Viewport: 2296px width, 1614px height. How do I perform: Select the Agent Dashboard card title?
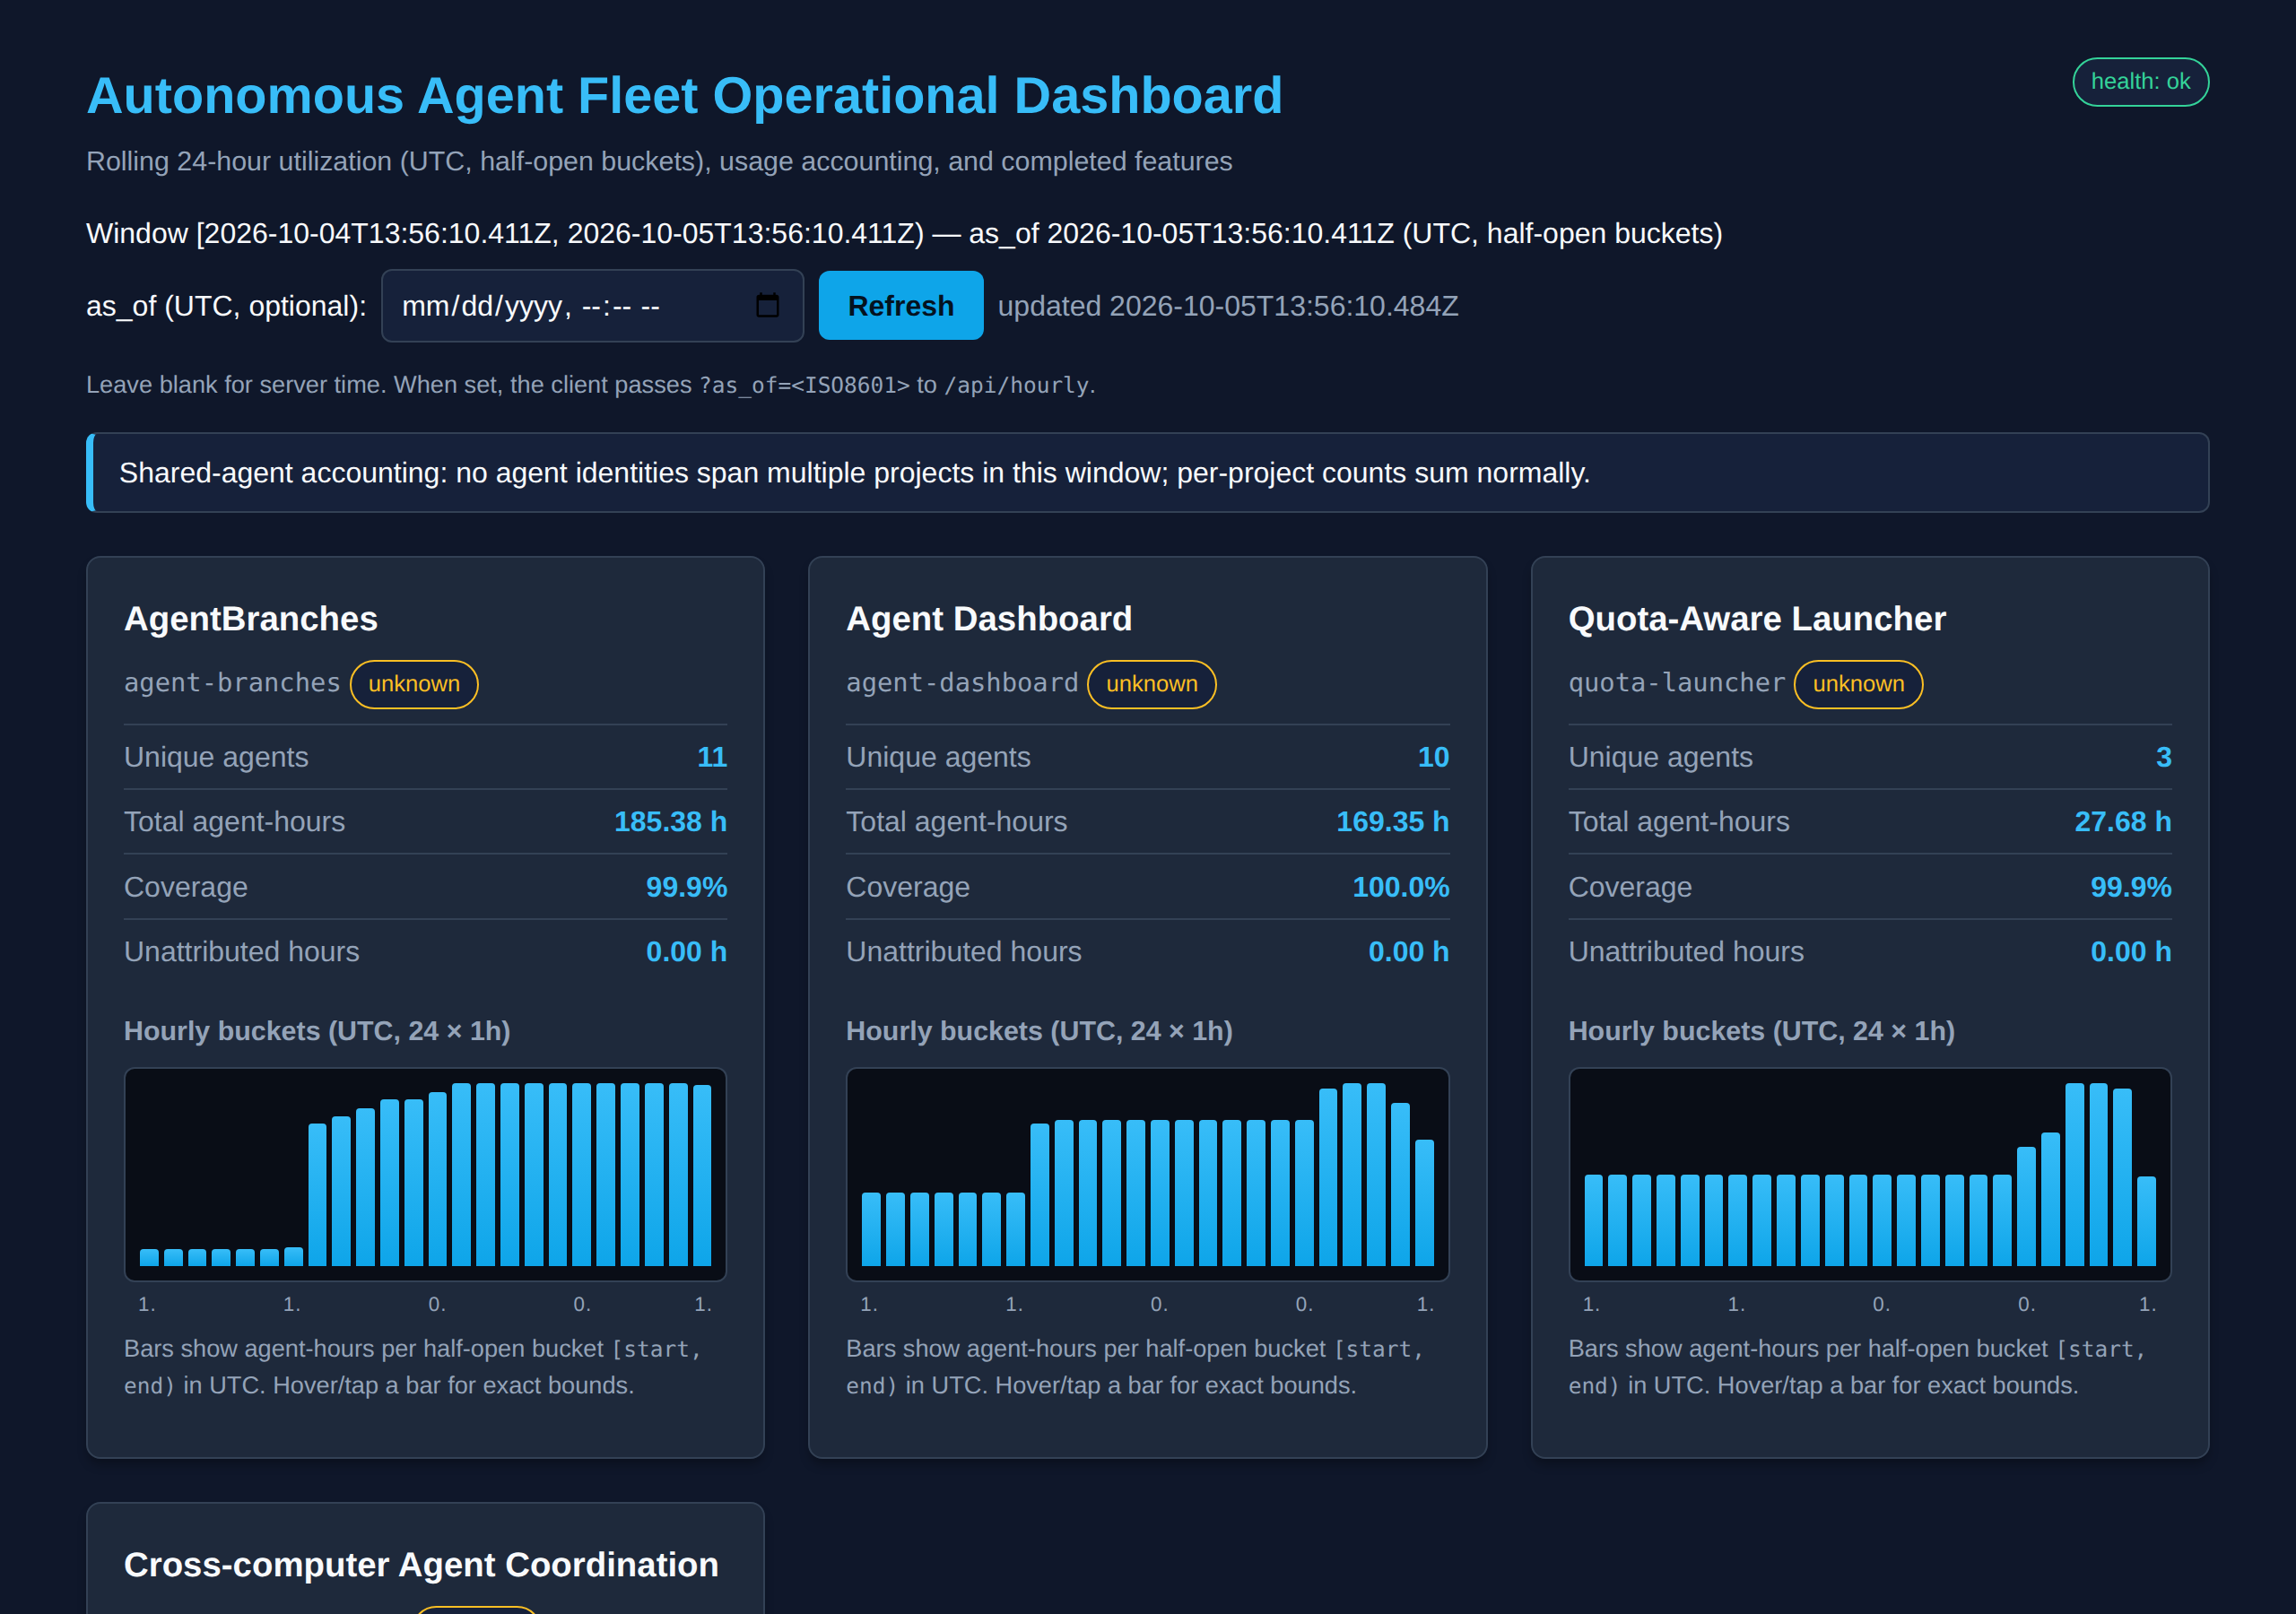(x=989, y=618)
